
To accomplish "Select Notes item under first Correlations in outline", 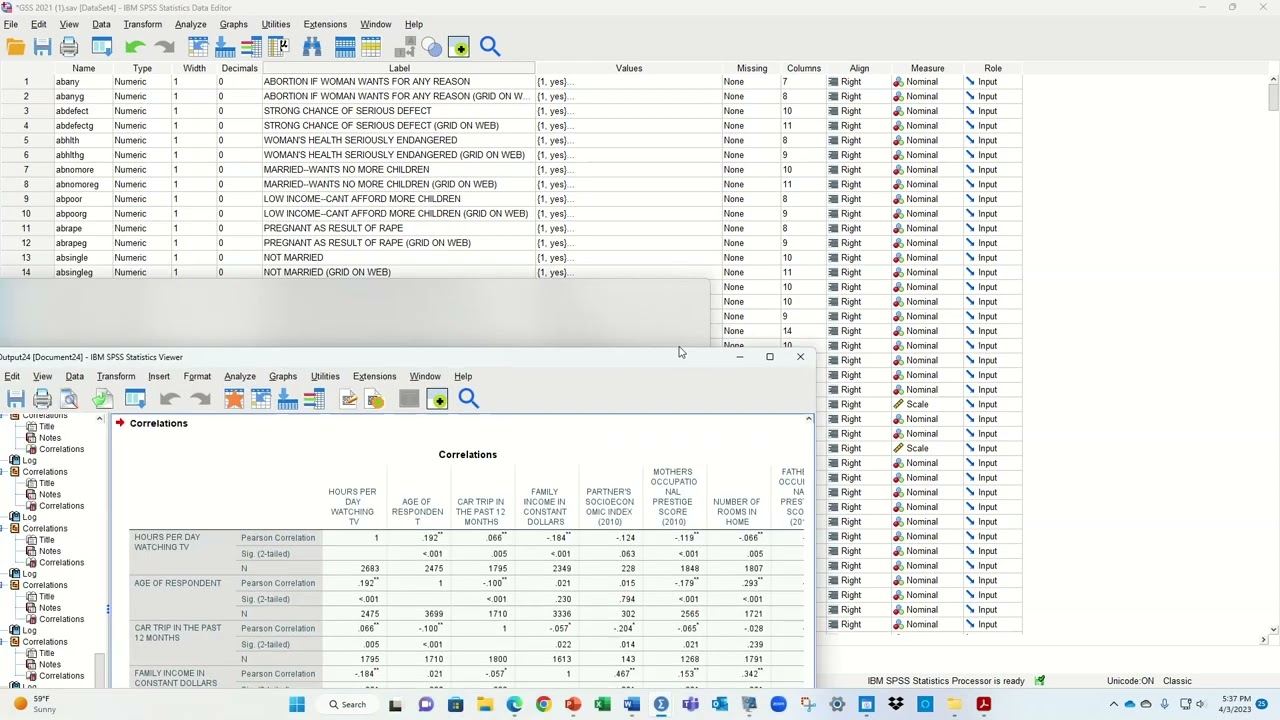I will 49,438.
